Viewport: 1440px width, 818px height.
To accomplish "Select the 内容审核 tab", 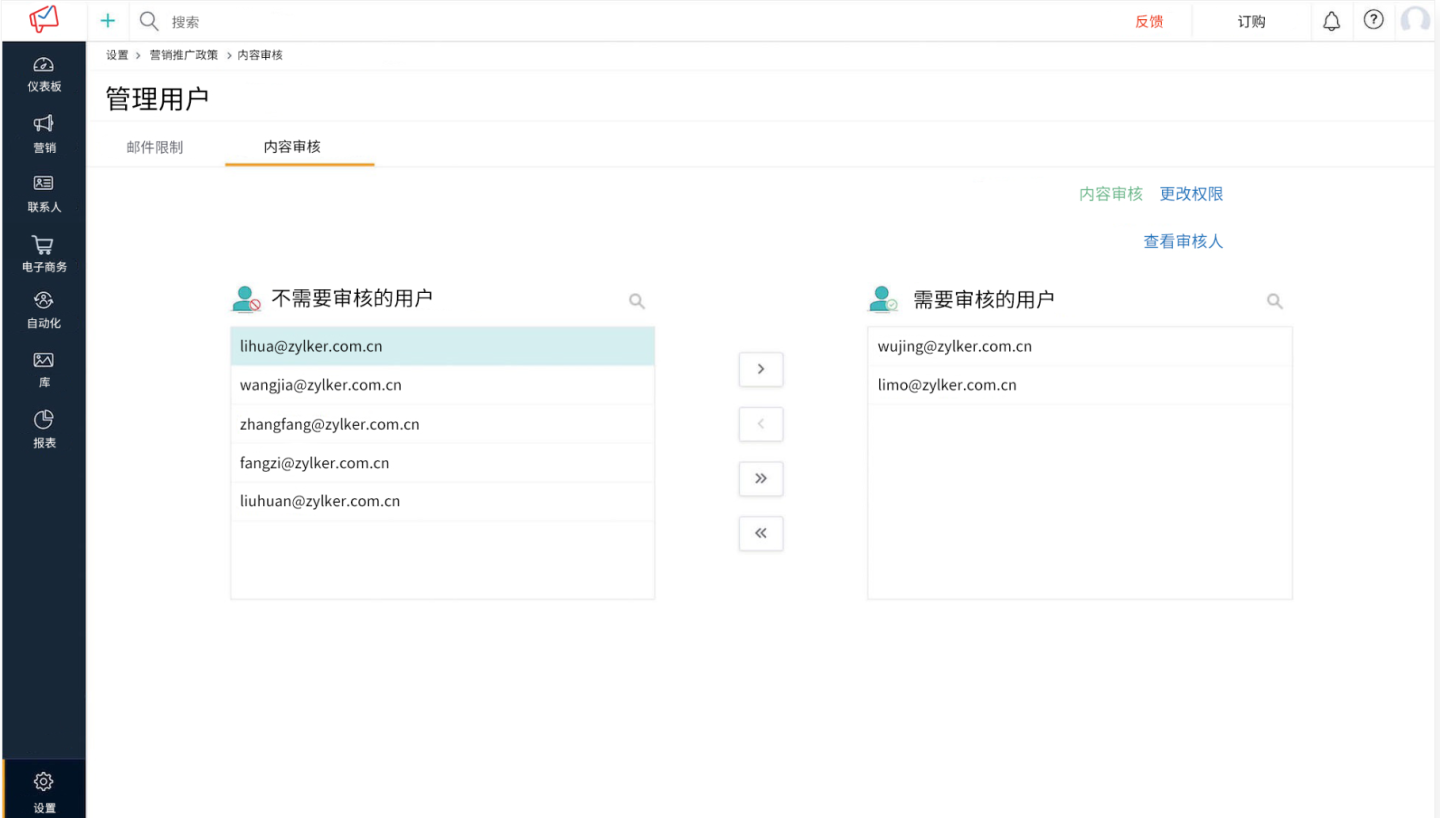I will pyautogui.click(x=292, y=147).
